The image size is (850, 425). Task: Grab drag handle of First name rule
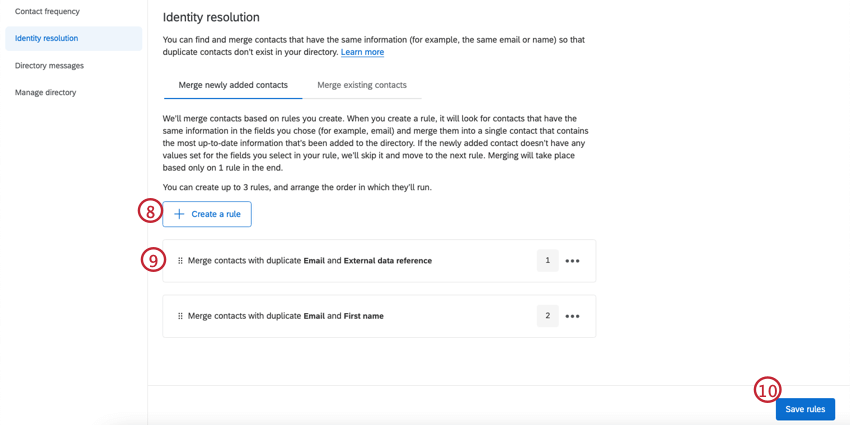pos(180,316)
